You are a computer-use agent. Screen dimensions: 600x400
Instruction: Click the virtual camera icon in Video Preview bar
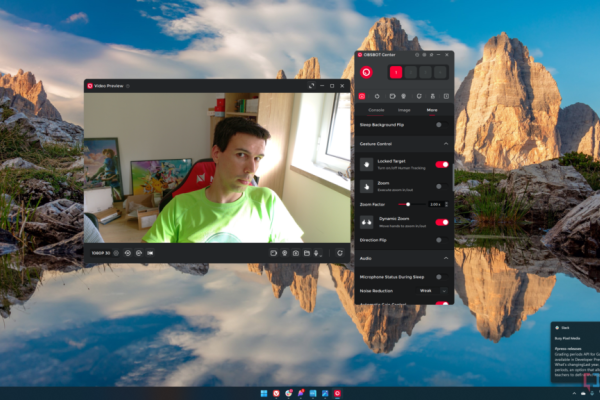click(273, 253)
